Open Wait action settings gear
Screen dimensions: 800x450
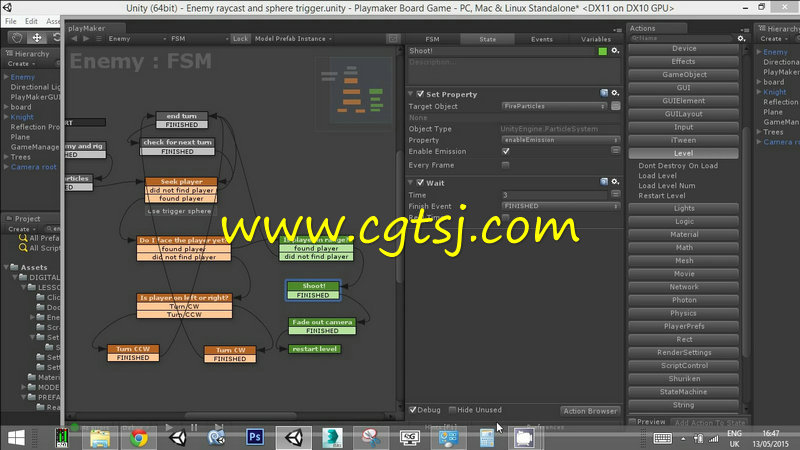[615, 182]
